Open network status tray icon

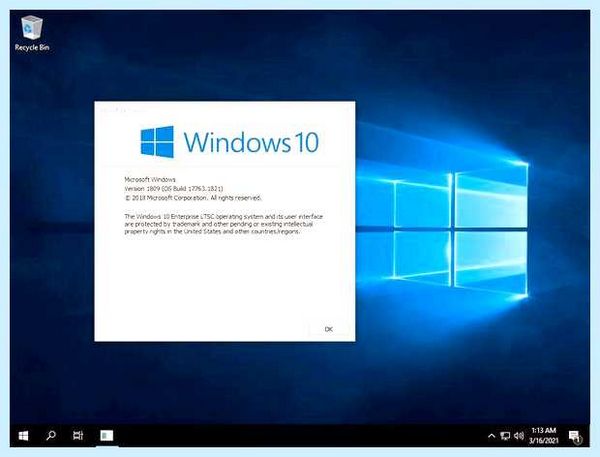tap(505, 436)
